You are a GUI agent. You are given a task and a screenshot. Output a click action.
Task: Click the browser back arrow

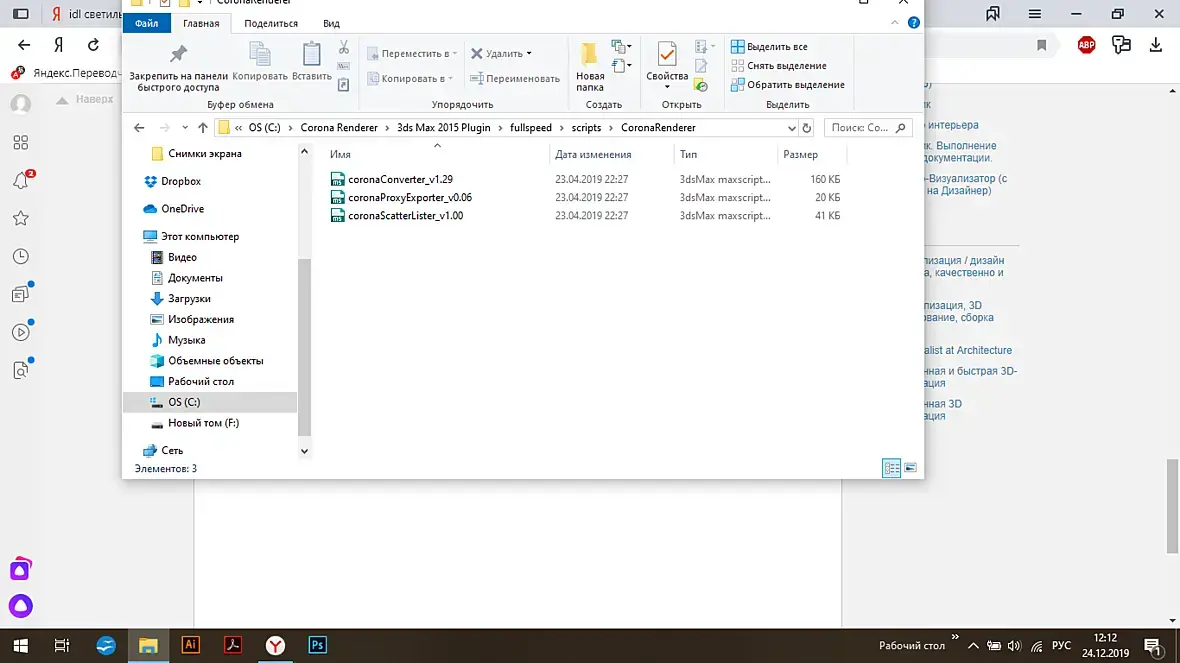[24, 45]
